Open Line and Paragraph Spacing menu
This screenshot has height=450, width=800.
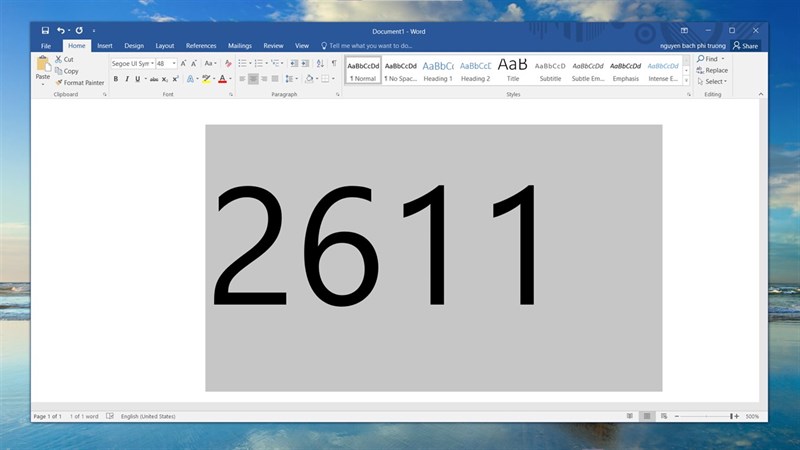(x=290, y=79)
